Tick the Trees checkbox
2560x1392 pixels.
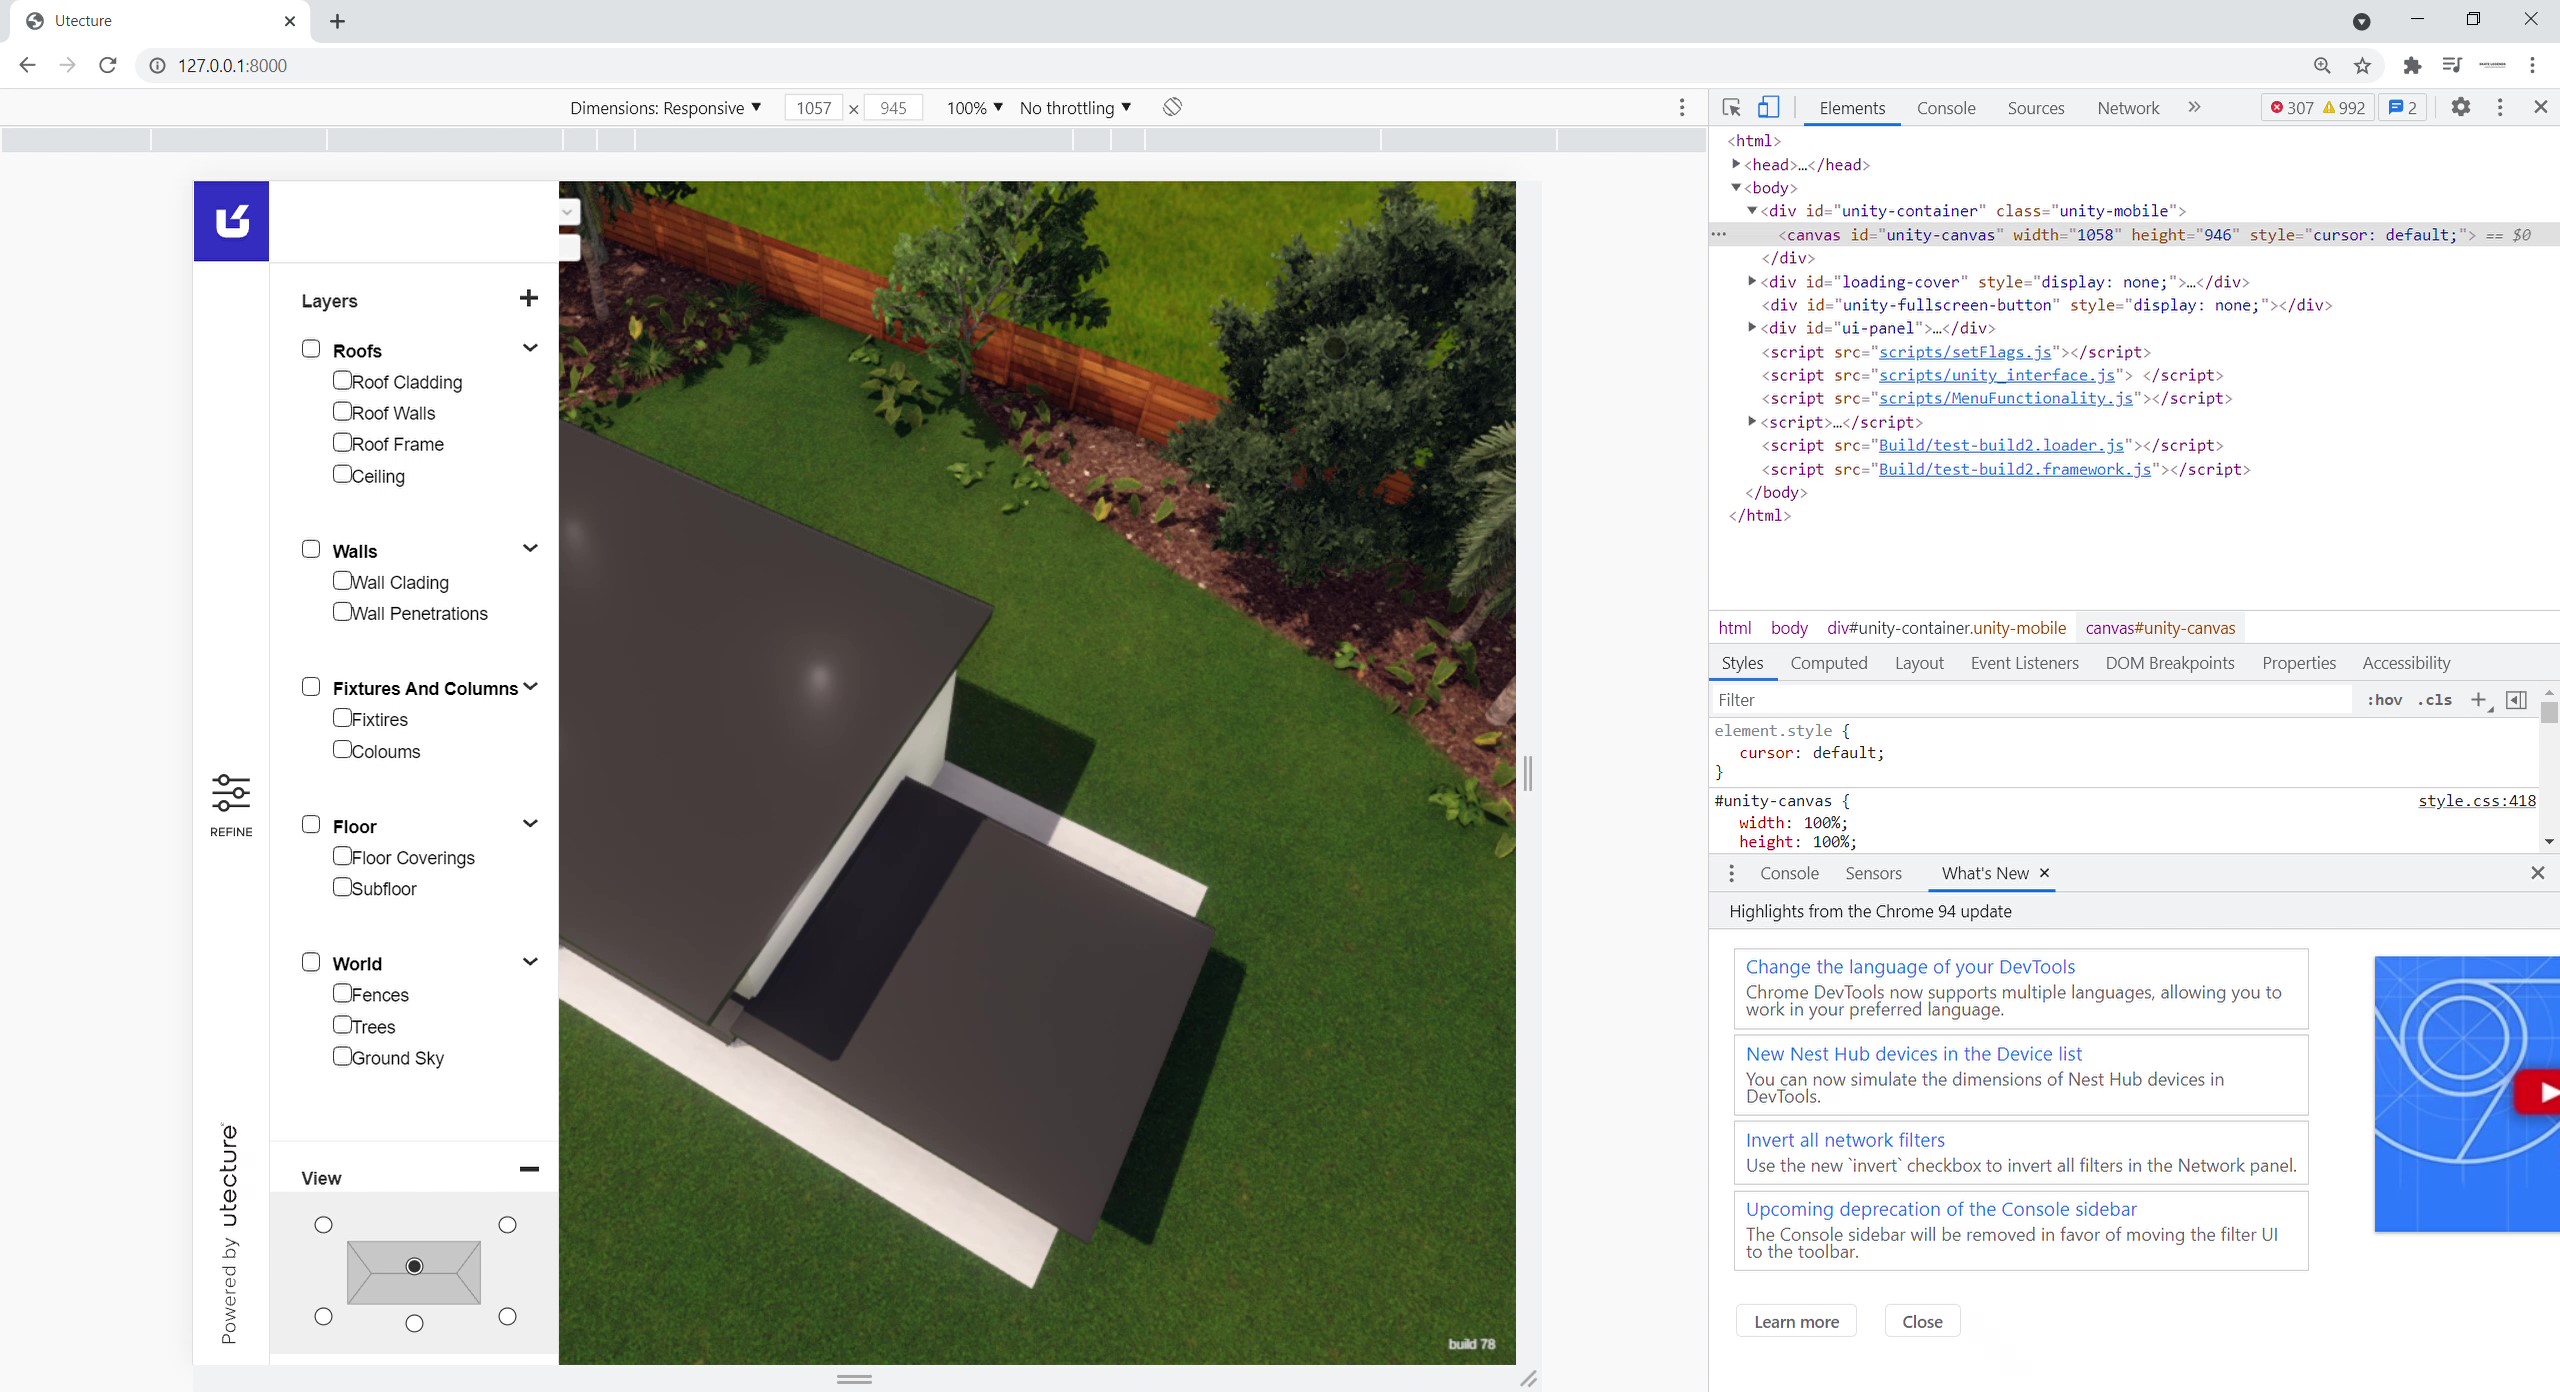[x=342, y=1025]
